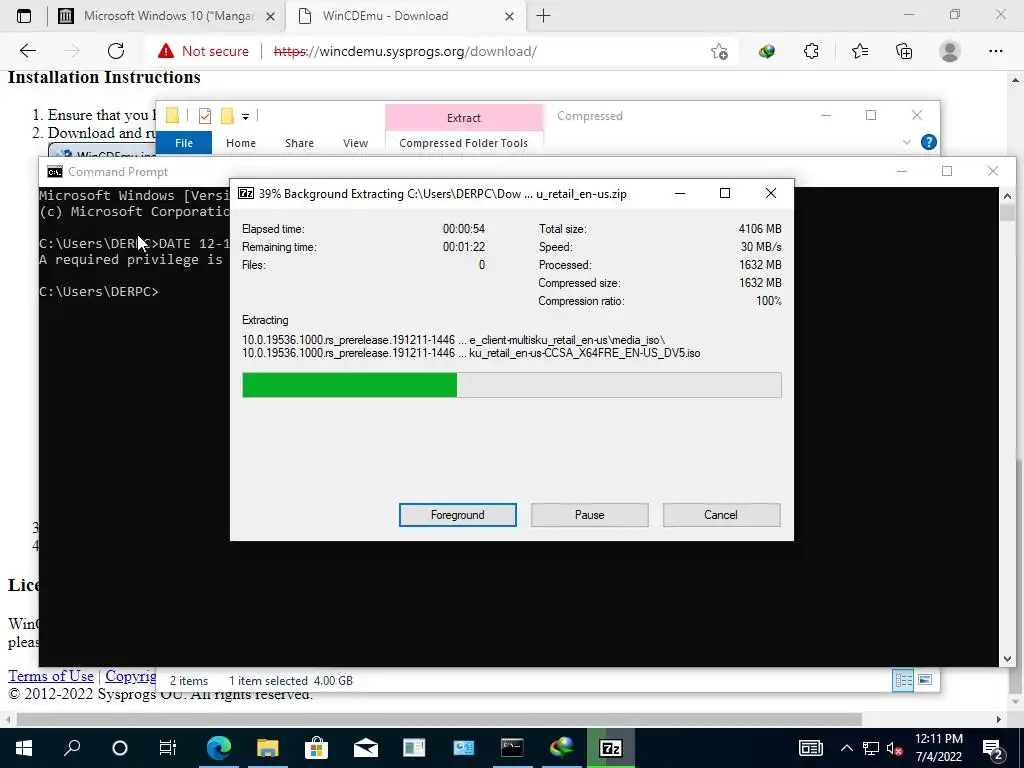Click the Remaining time value 00:01:22
Image resolution: width=1024 pixels, height=768 pixels.
coord(464,247)
